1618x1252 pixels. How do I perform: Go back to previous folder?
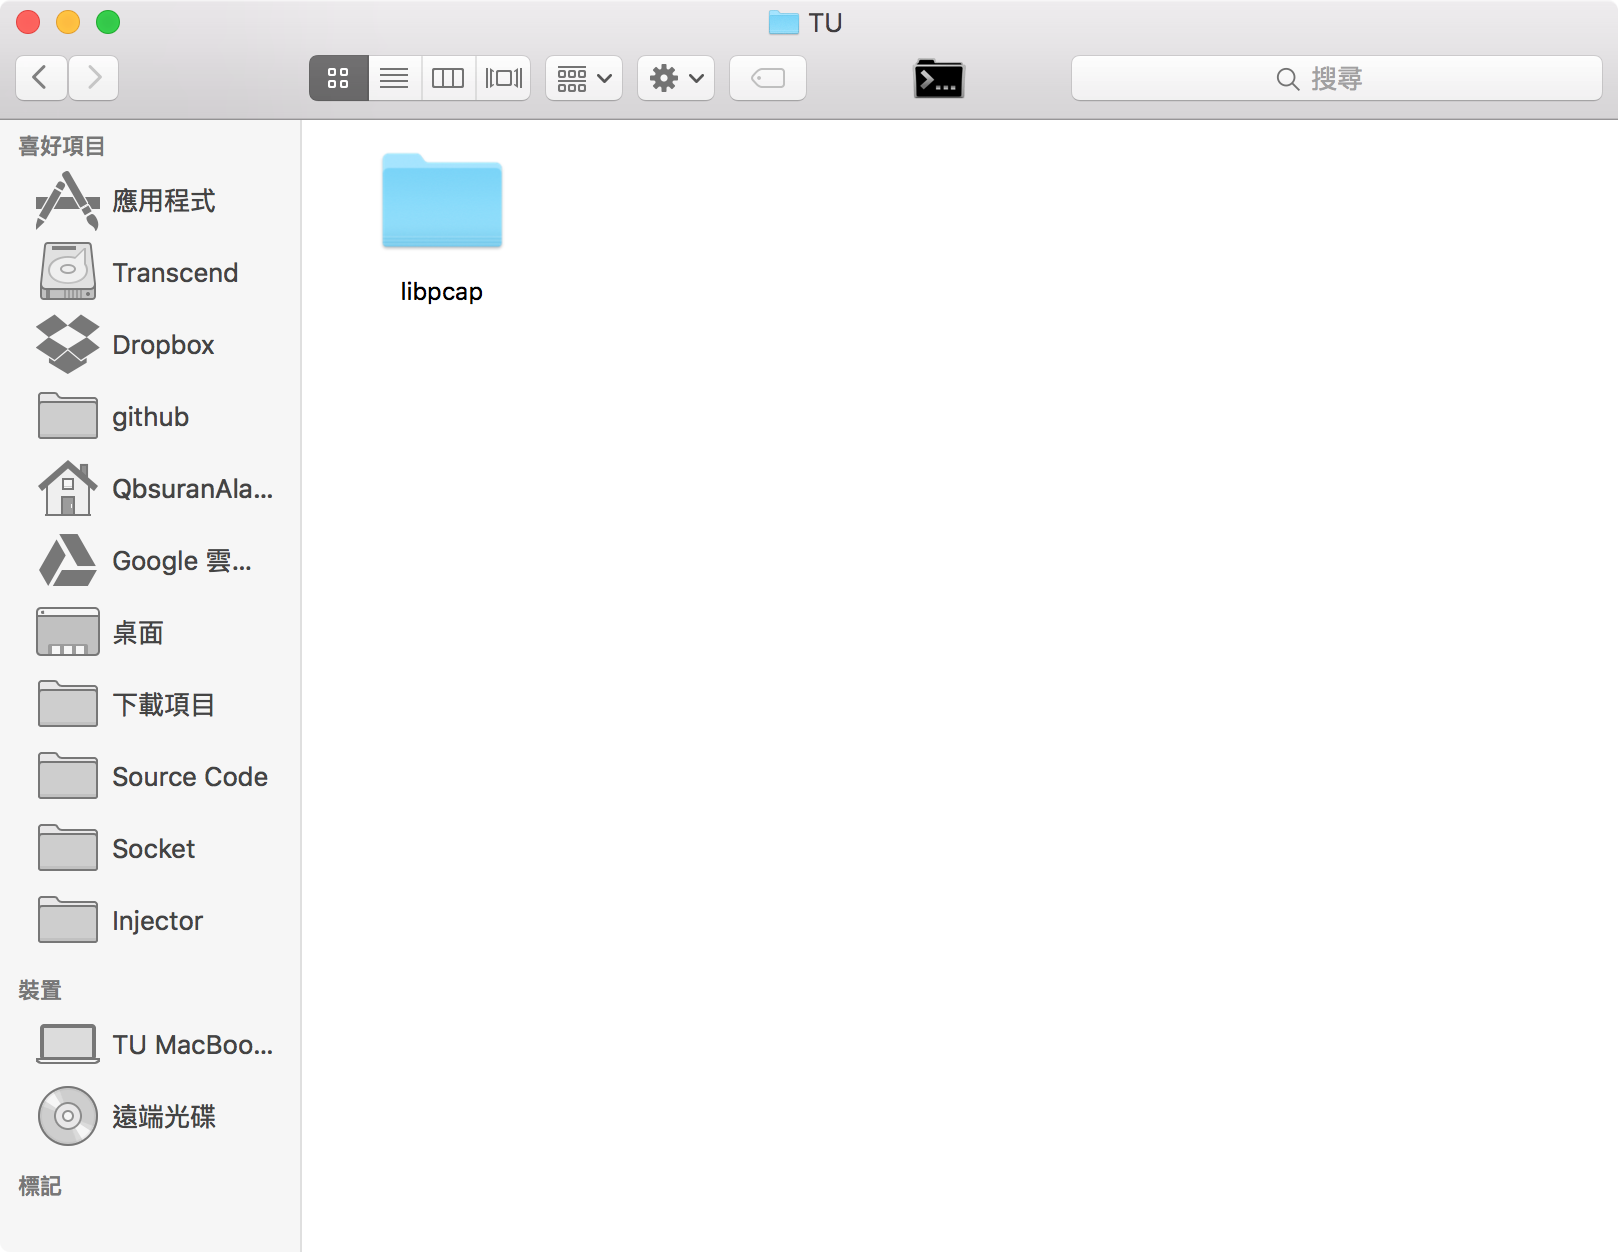tap(41, 78)
